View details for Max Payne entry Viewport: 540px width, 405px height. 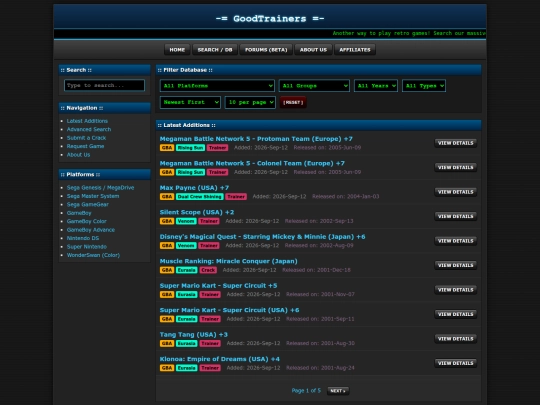pyautogui.click(x=456, y=192)
